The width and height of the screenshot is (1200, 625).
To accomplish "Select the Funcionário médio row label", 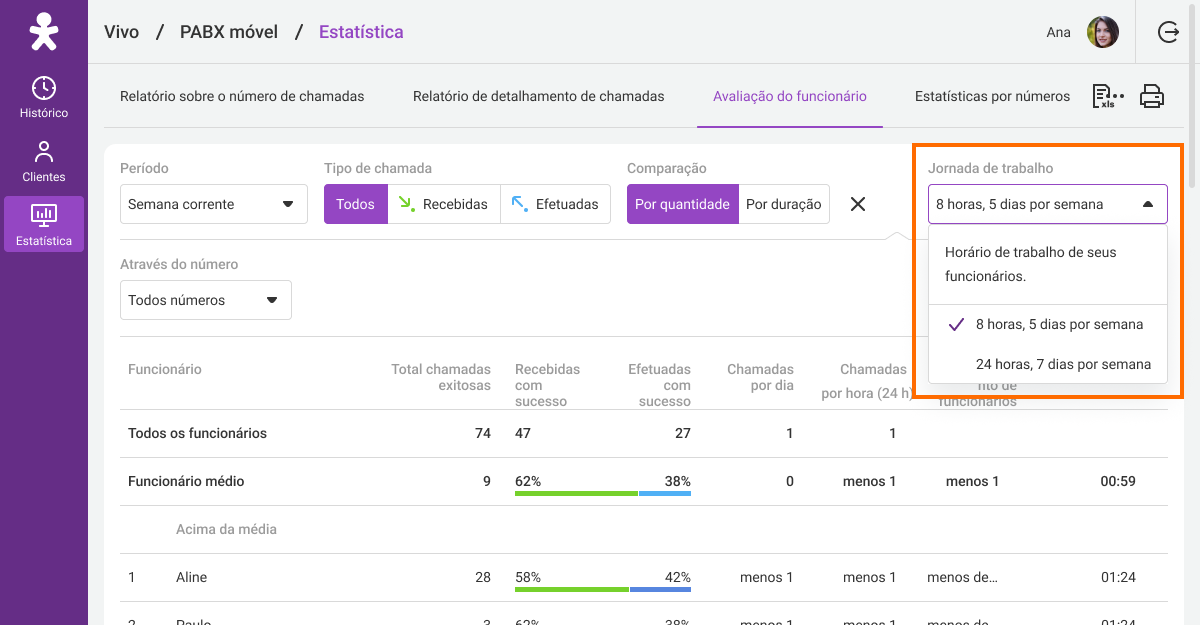I will coord(186,481).
